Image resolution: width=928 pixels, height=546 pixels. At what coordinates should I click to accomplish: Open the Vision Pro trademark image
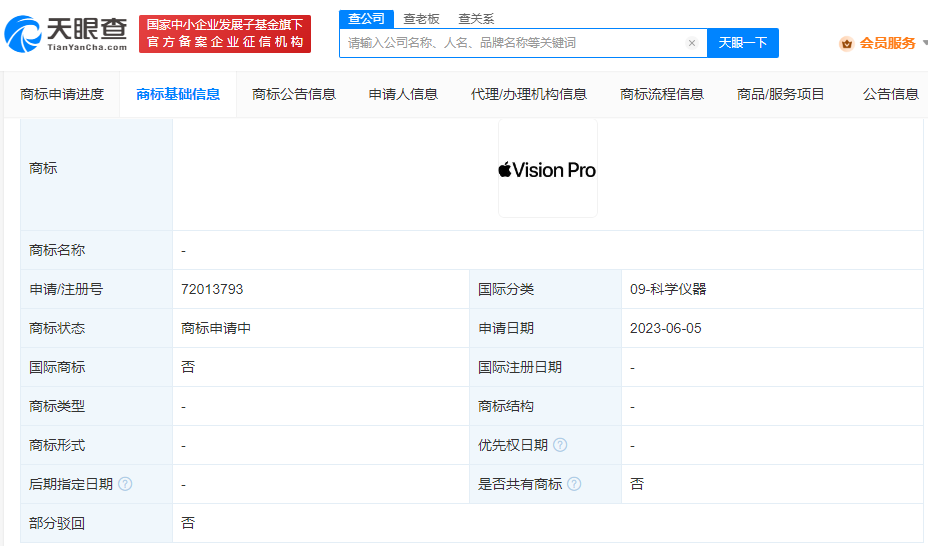tap(547, 169)
